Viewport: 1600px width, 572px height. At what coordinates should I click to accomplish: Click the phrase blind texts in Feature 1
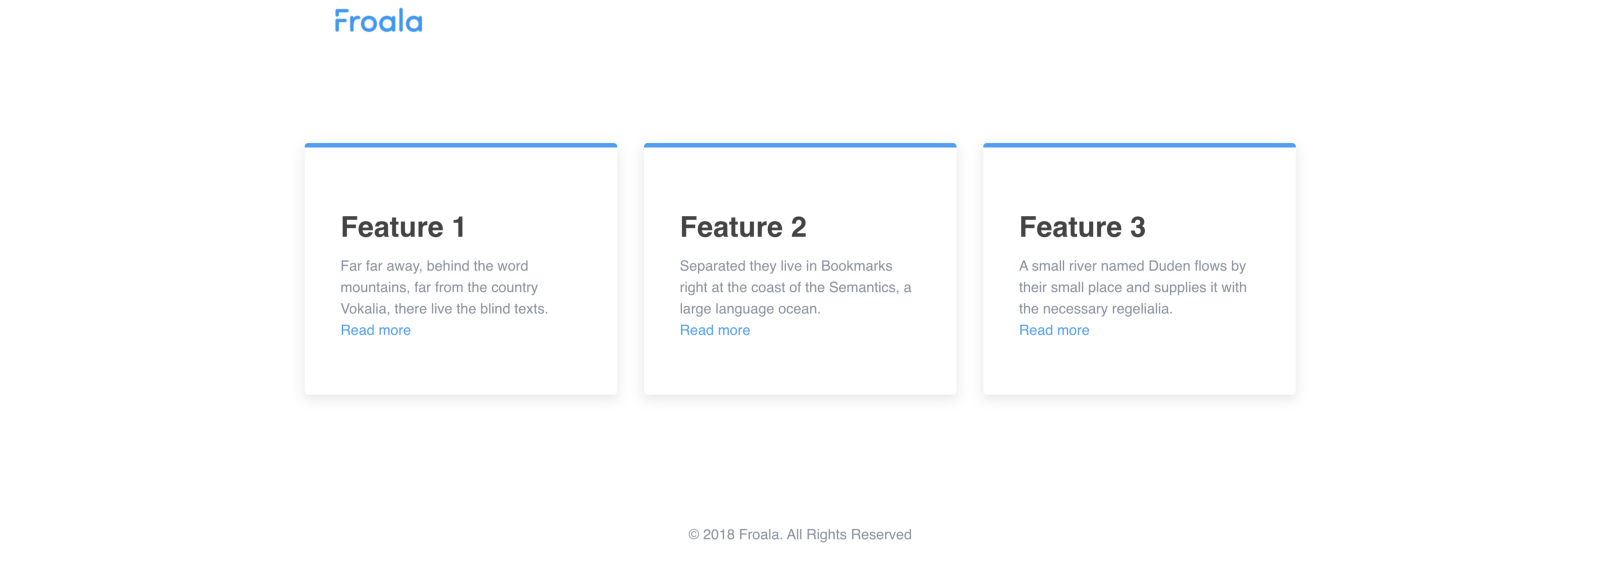click(514, 309)
